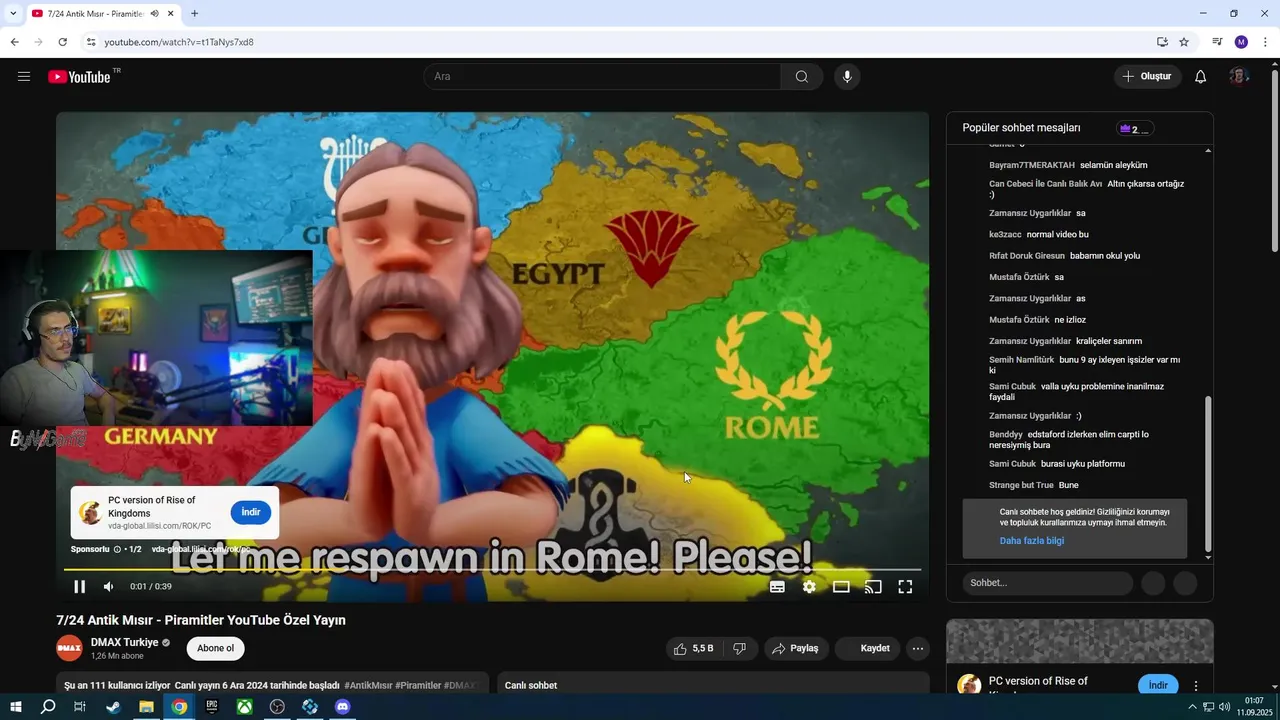Open the Chrome profile M avatar
The width and height of the screenshot is (1280, 720).
coord(1241,42)
